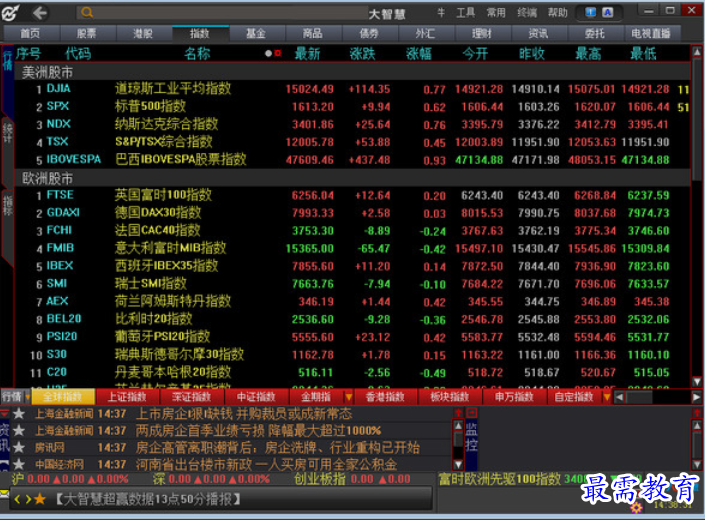The image size is (705, 520).
Task: Select the 深证指数 bottom tab
Action: [x=192, y=397]
